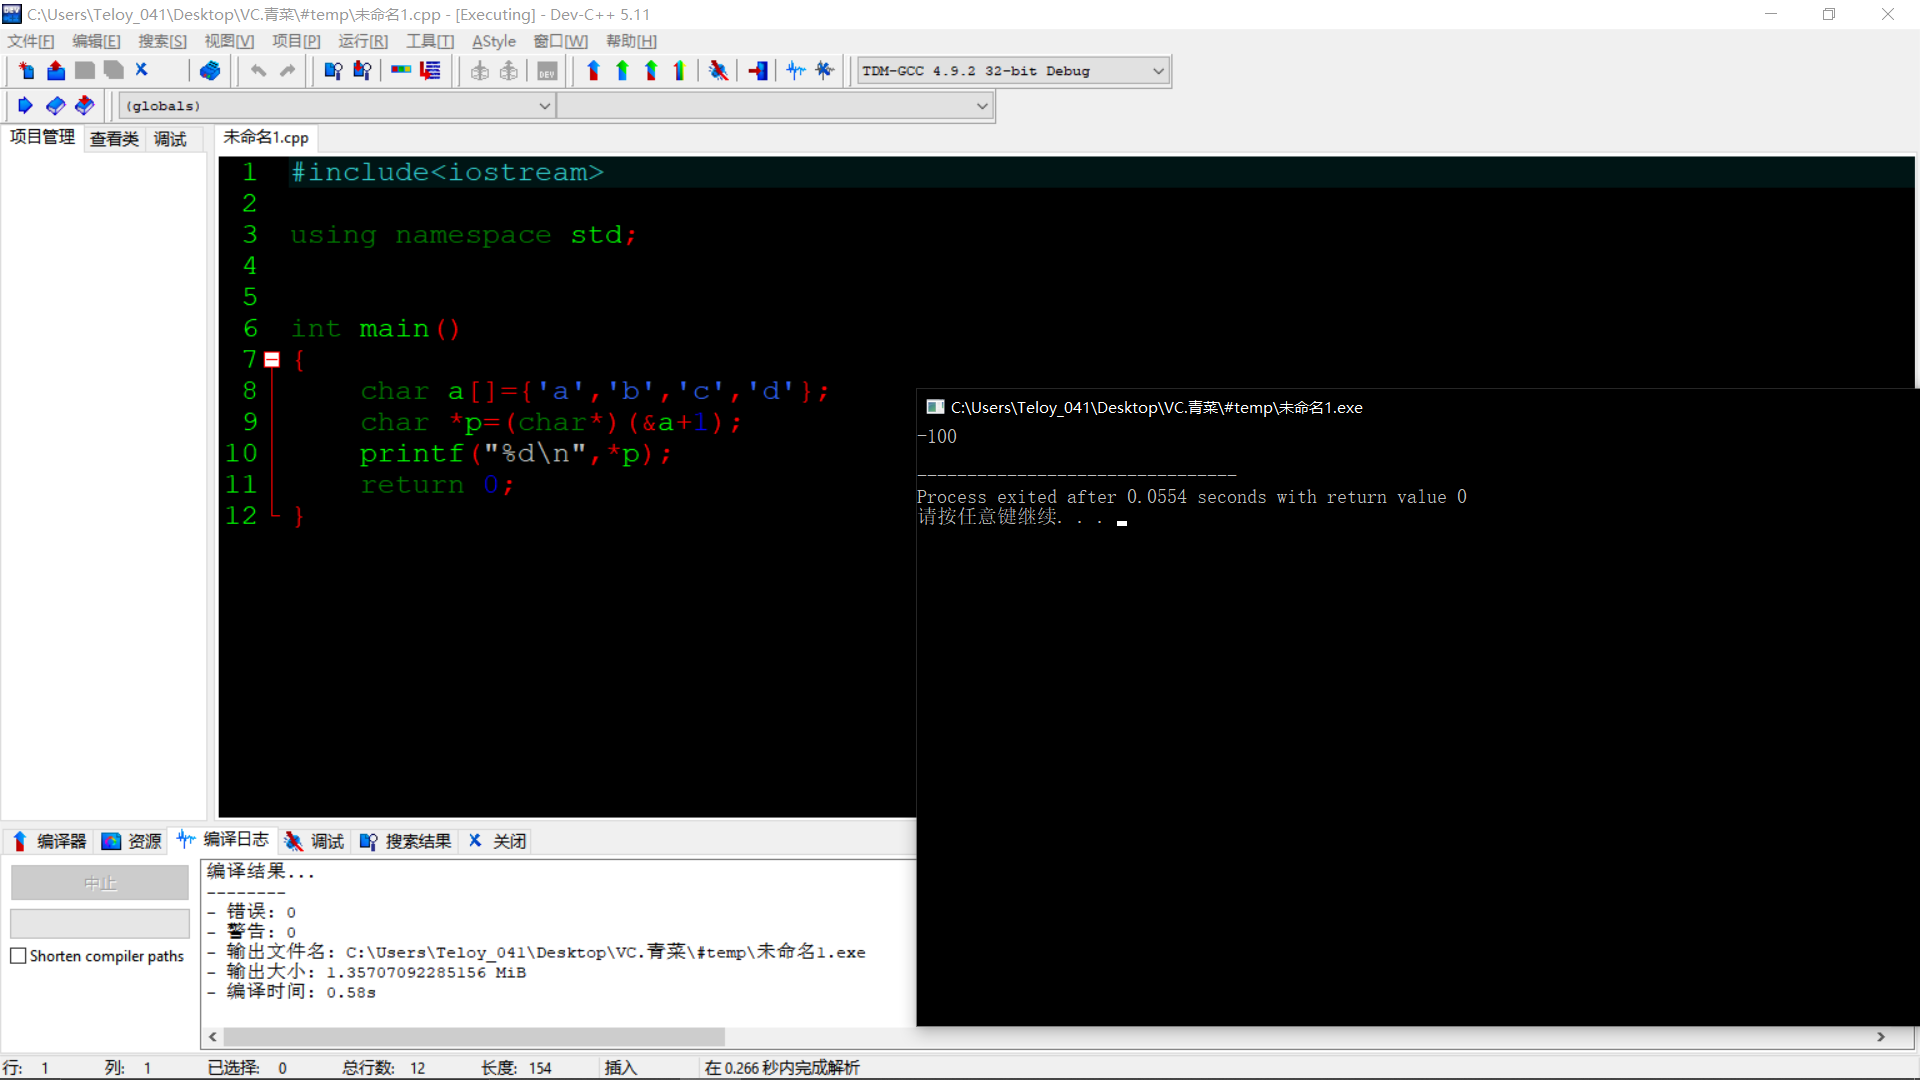Click the printf statement on line 10
This screenshot has height=1080, width=1920.
point(516,454)
